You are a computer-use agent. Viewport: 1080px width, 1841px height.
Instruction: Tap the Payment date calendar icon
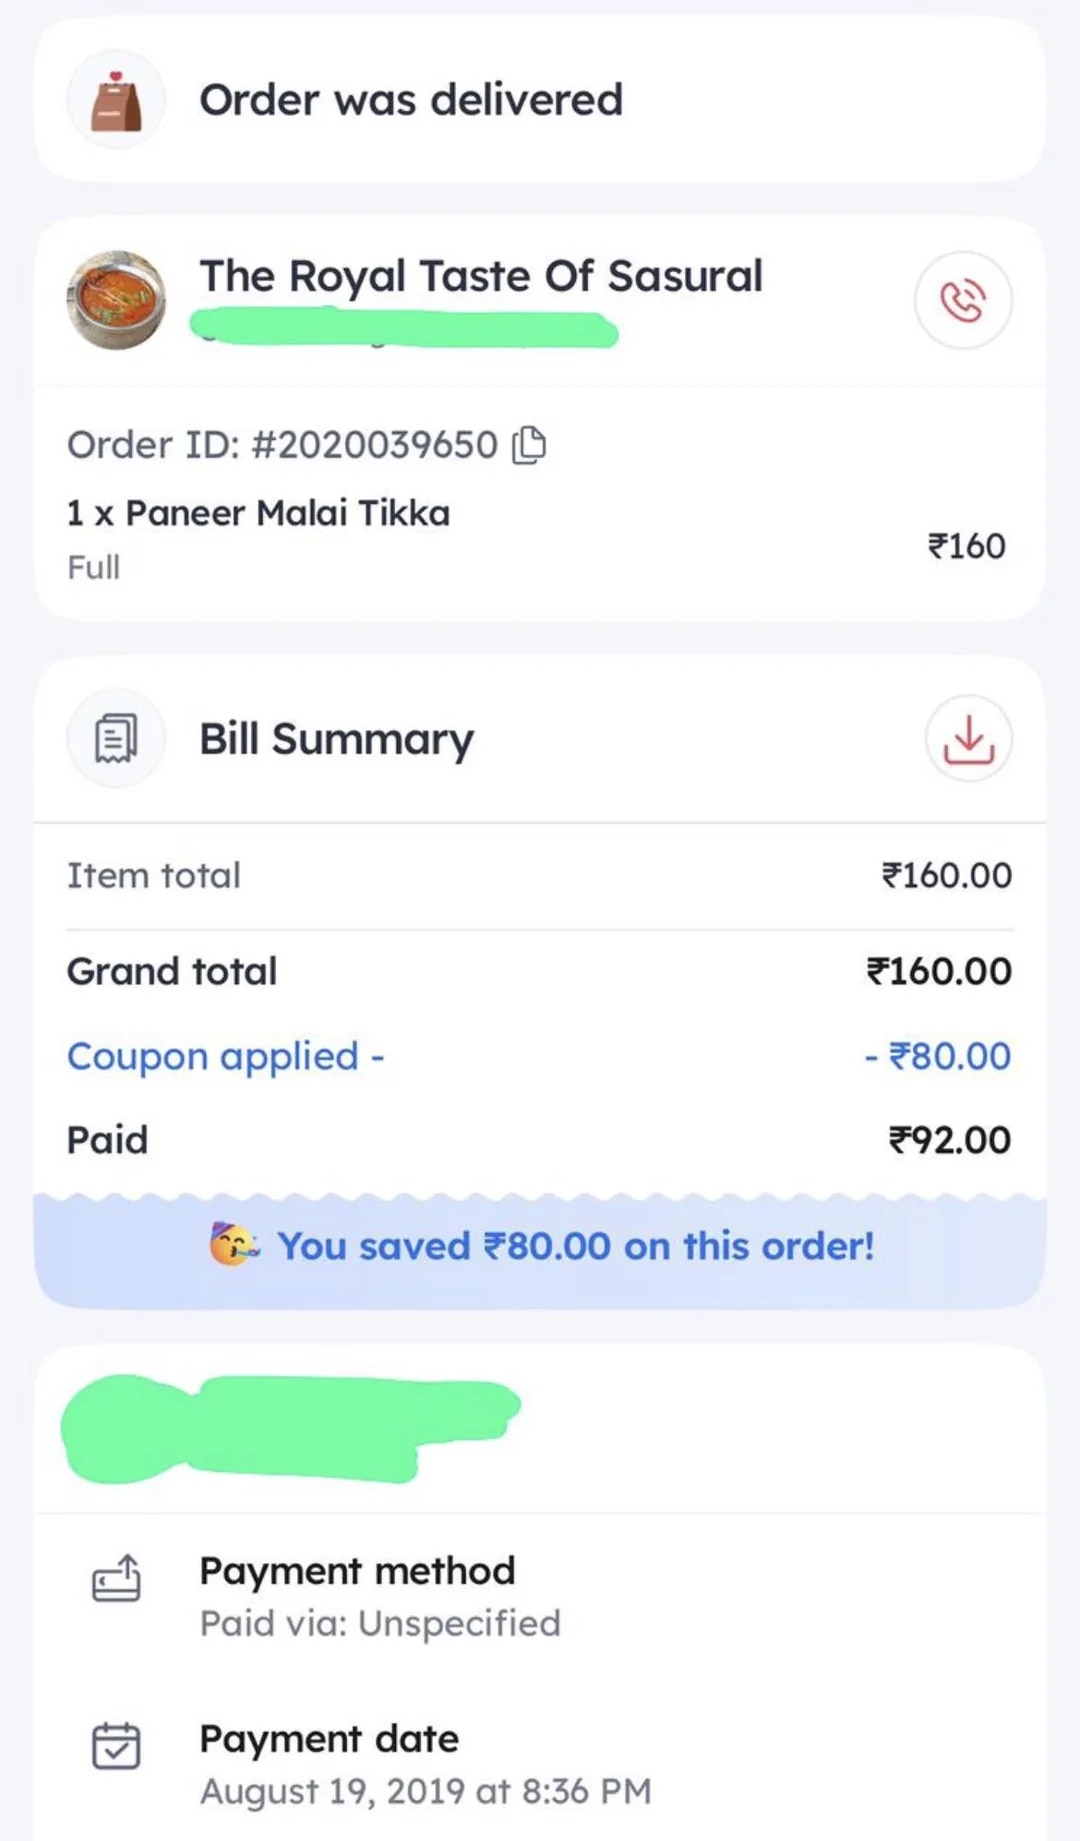click(116, 1746)
